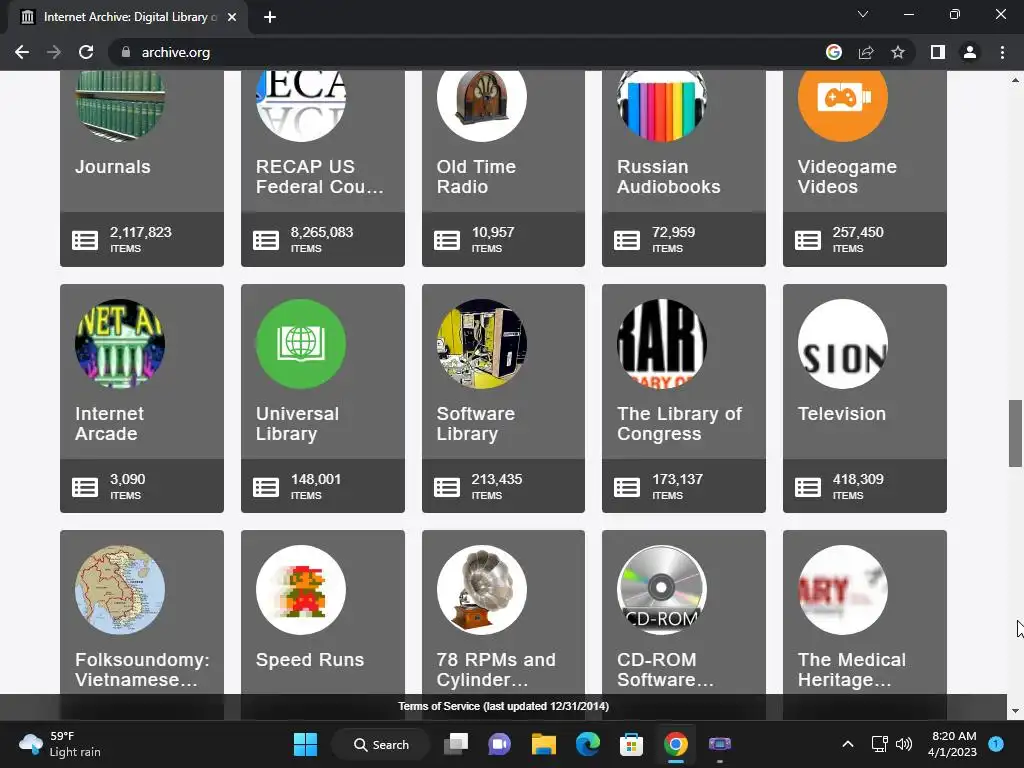Click the Folksoundomy Vietnamese map image
Screen dimensions: 1024x768
(120, 590)
